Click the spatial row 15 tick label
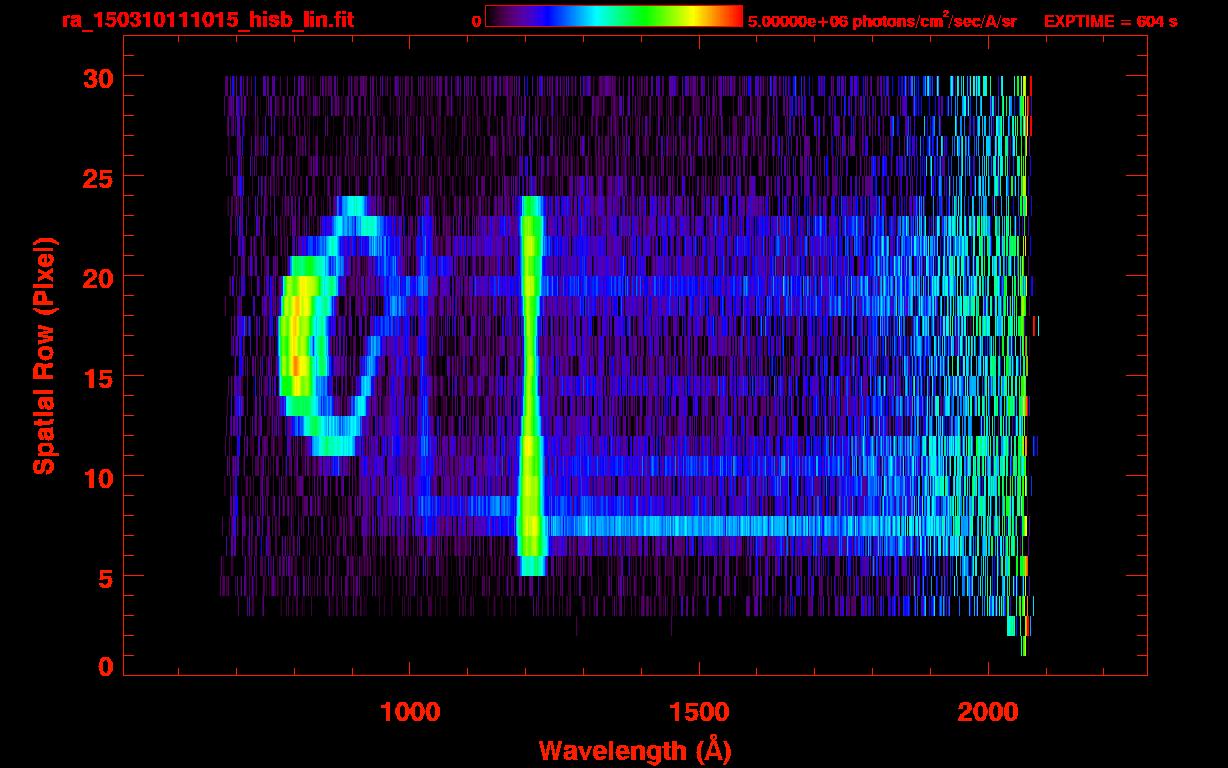Viewport: 1228px width, 768px height. (100, 377)
